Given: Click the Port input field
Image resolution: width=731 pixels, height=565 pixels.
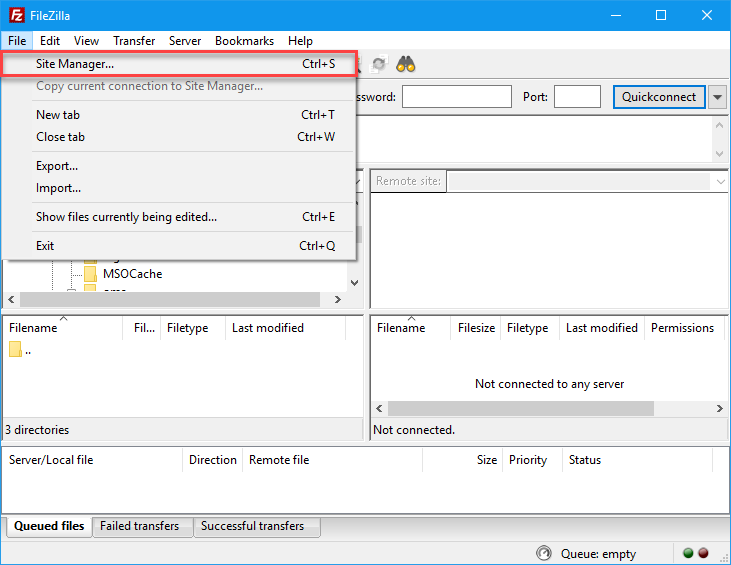Looking at the screenshot, I should tap(577, 97).
